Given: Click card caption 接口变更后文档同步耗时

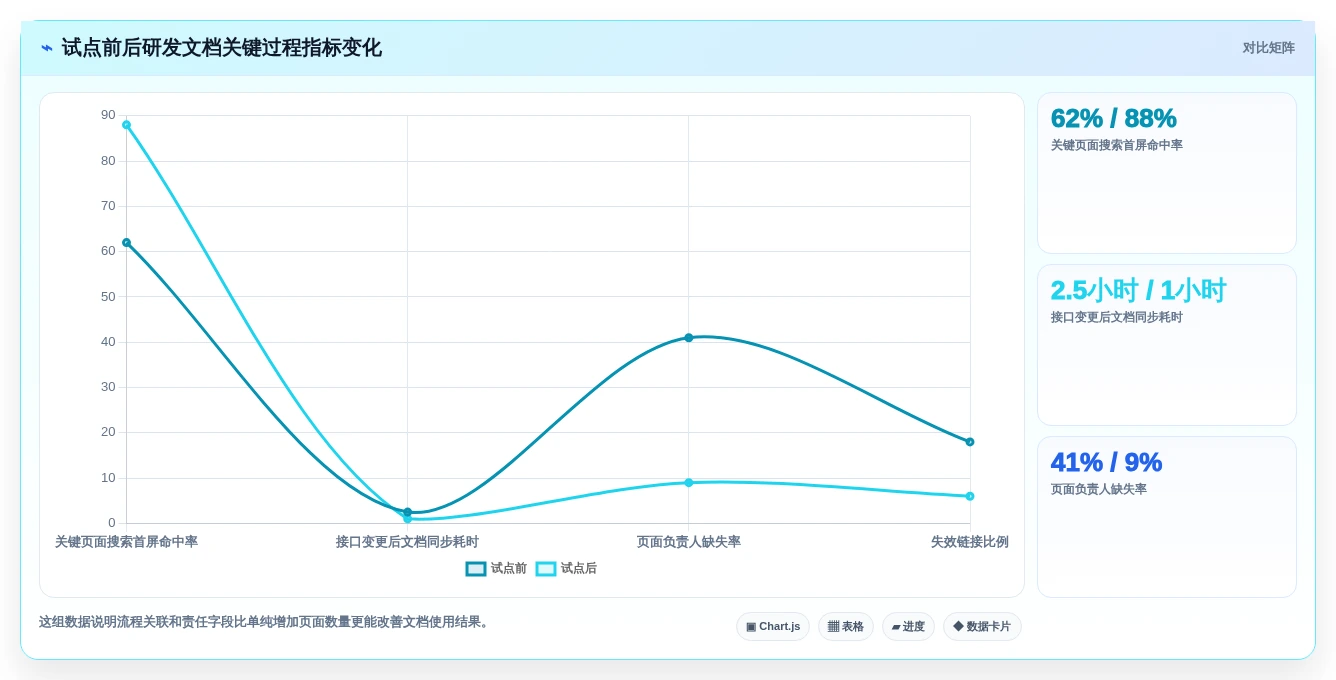Looking at the screenshot, I should [1116, 317].
